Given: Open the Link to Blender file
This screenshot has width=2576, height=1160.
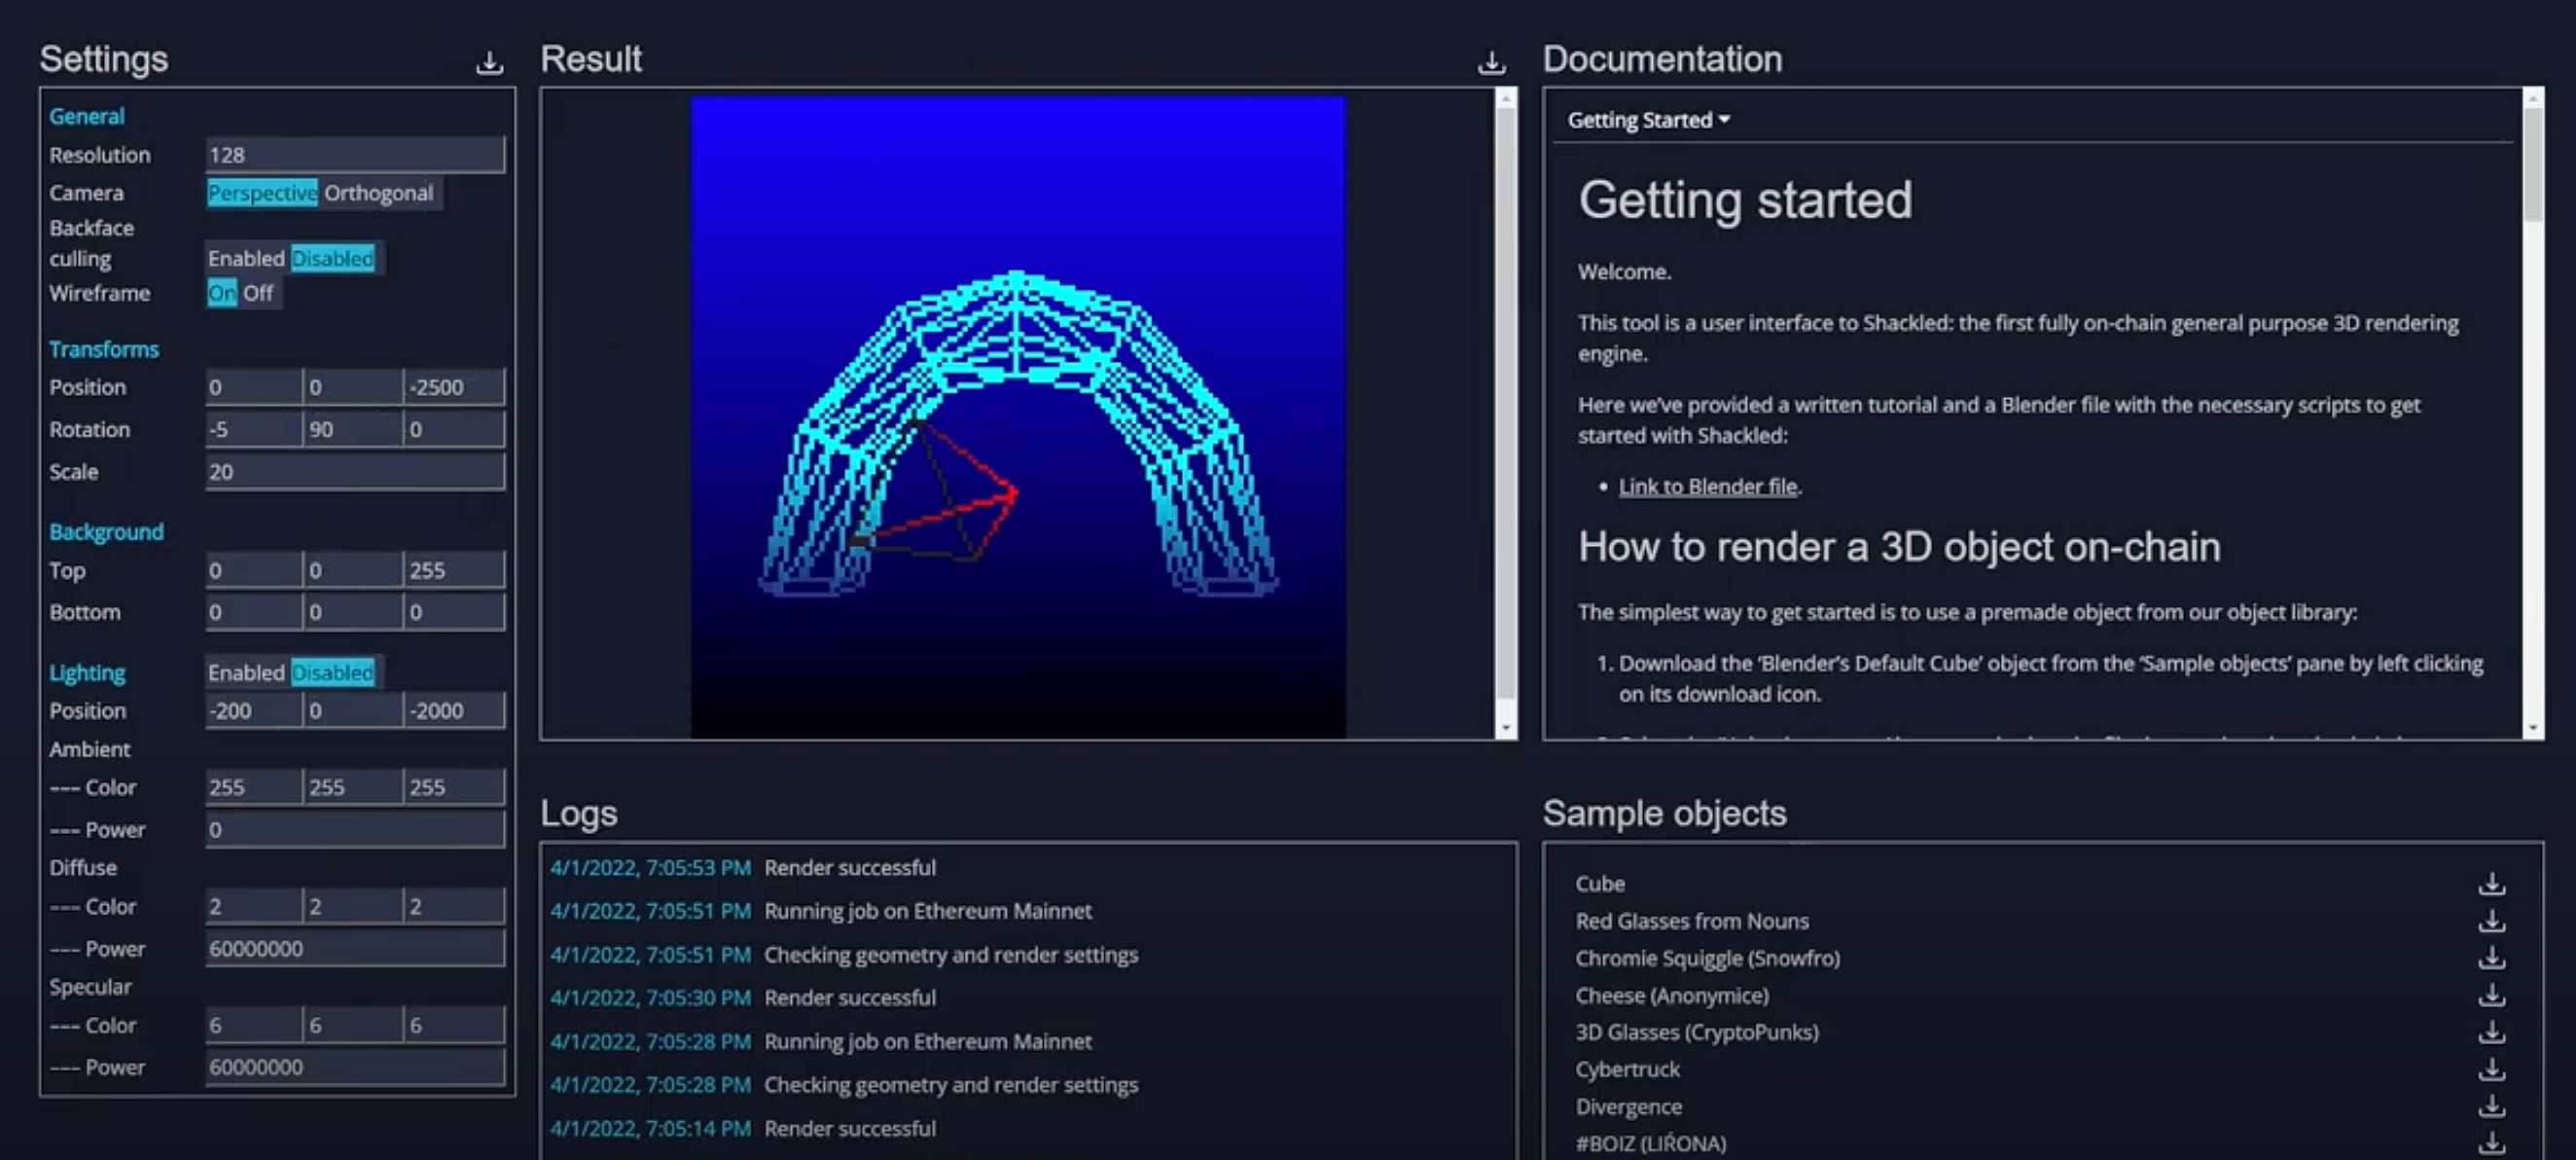Looking at the screenshot, I should pos(1707,487).
